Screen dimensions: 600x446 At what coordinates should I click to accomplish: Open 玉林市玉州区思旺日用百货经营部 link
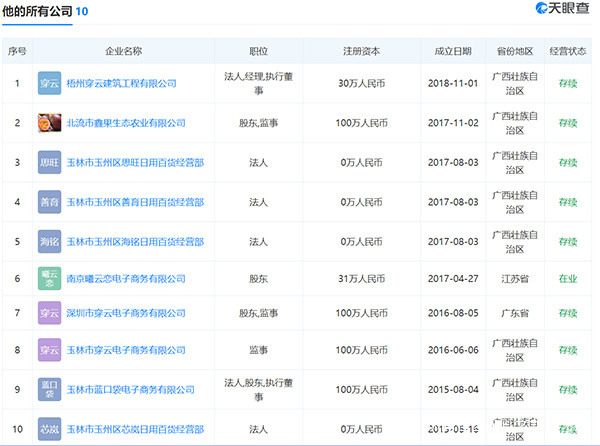pyautogui.click(x=135, y=163)
